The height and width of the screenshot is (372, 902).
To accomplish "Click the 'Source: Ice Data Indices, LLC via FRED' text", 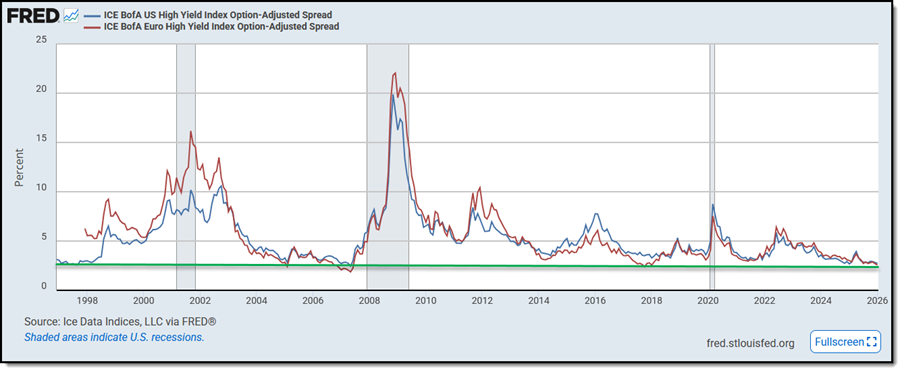I will click(120, 321).
